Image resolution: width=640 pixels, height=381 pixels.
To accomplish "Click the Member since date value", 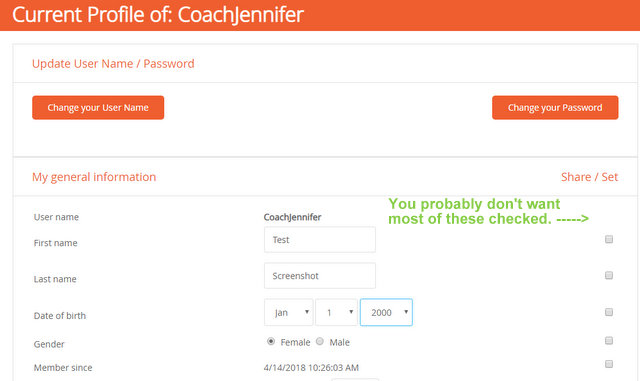I will [x=311, y=368].
